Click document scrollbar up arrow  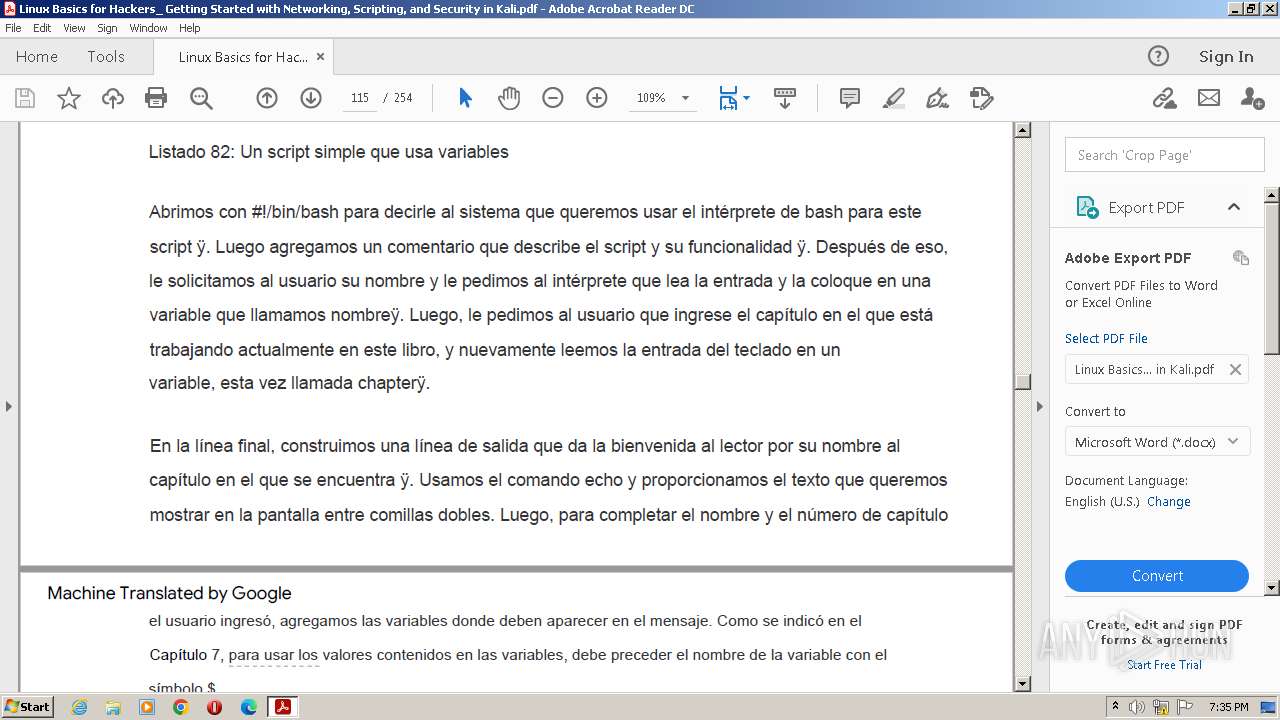tap(1022, 130)
